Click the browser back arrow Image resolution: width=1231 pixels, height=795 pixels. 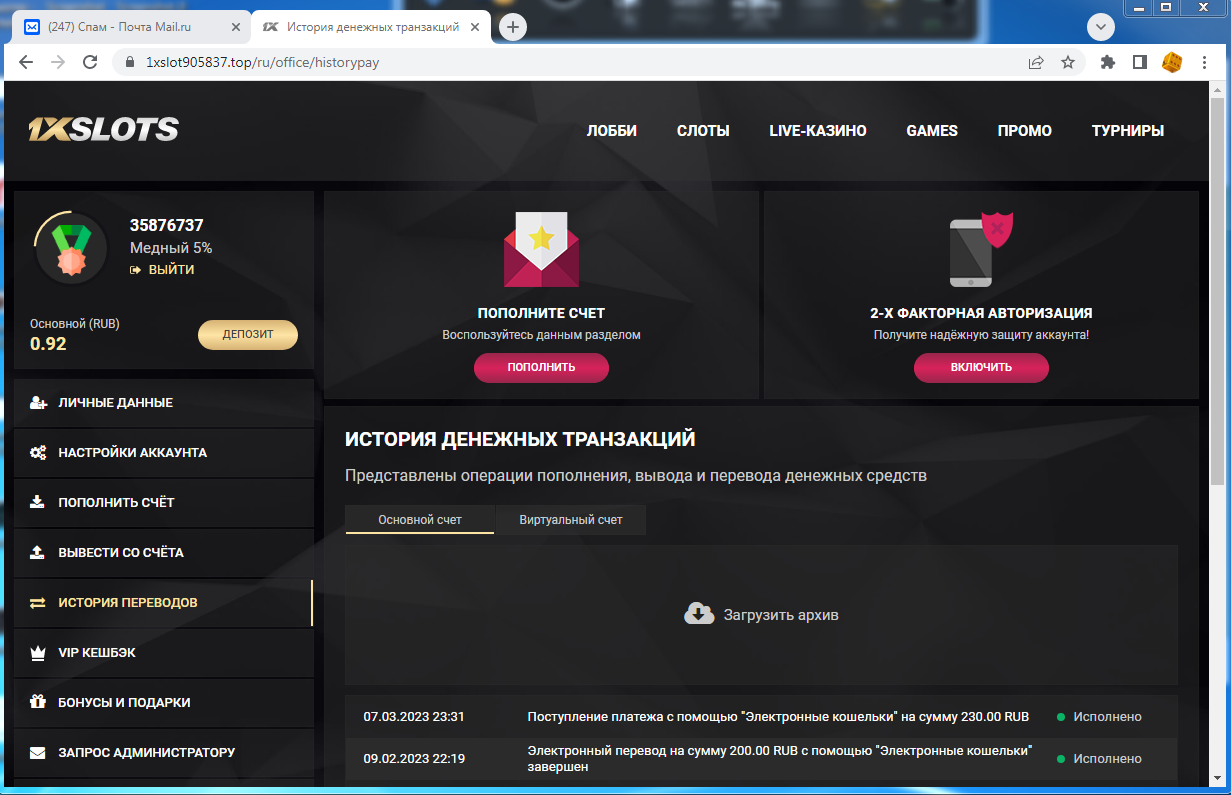(x=26, y=62)
